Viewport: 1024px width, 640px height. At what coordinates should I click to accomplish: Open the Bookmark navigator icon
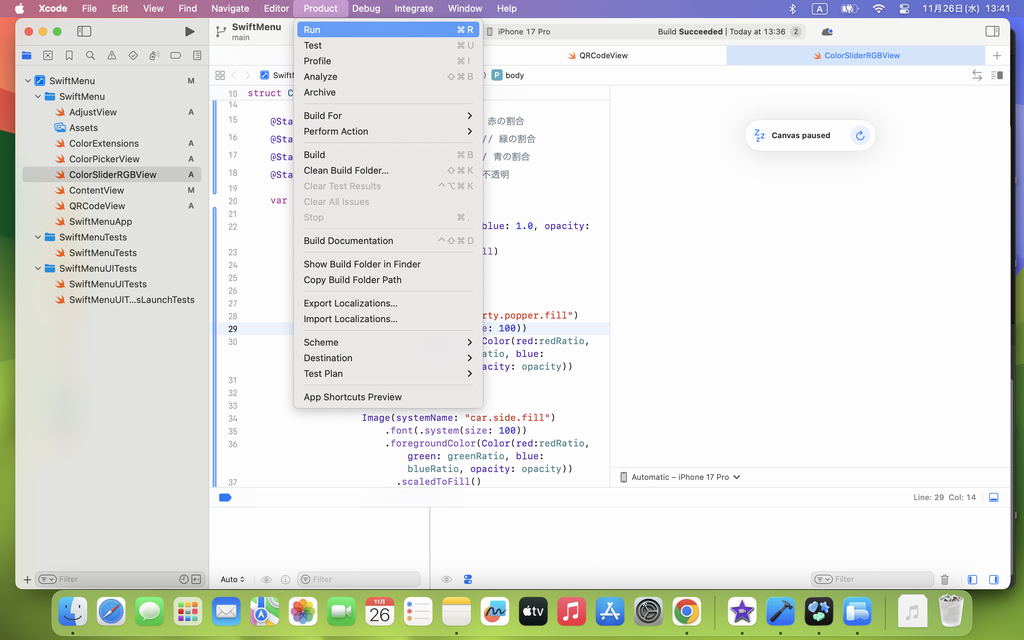point(69,56)
